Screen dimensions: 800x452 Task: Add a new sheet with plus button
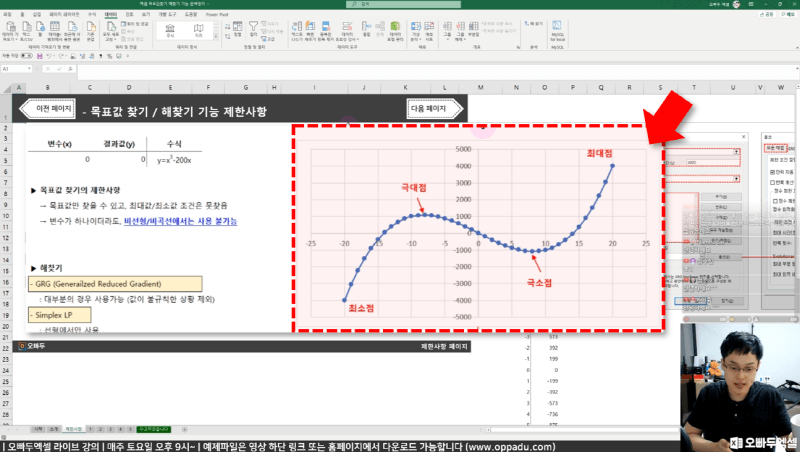coord(184,430)
